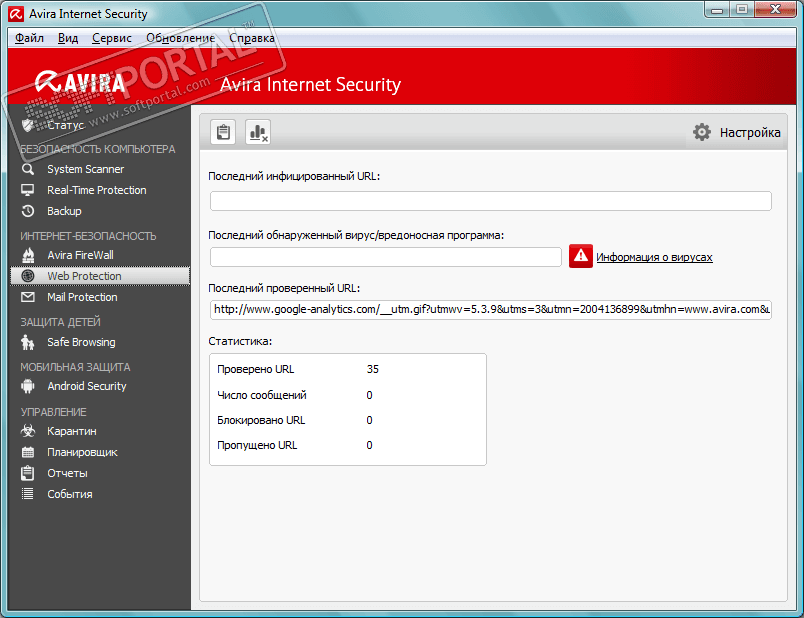The height and width of the screenshot is (618, 804).
Task: Open the Планировщик section
Action: click(x=82, y=452)
